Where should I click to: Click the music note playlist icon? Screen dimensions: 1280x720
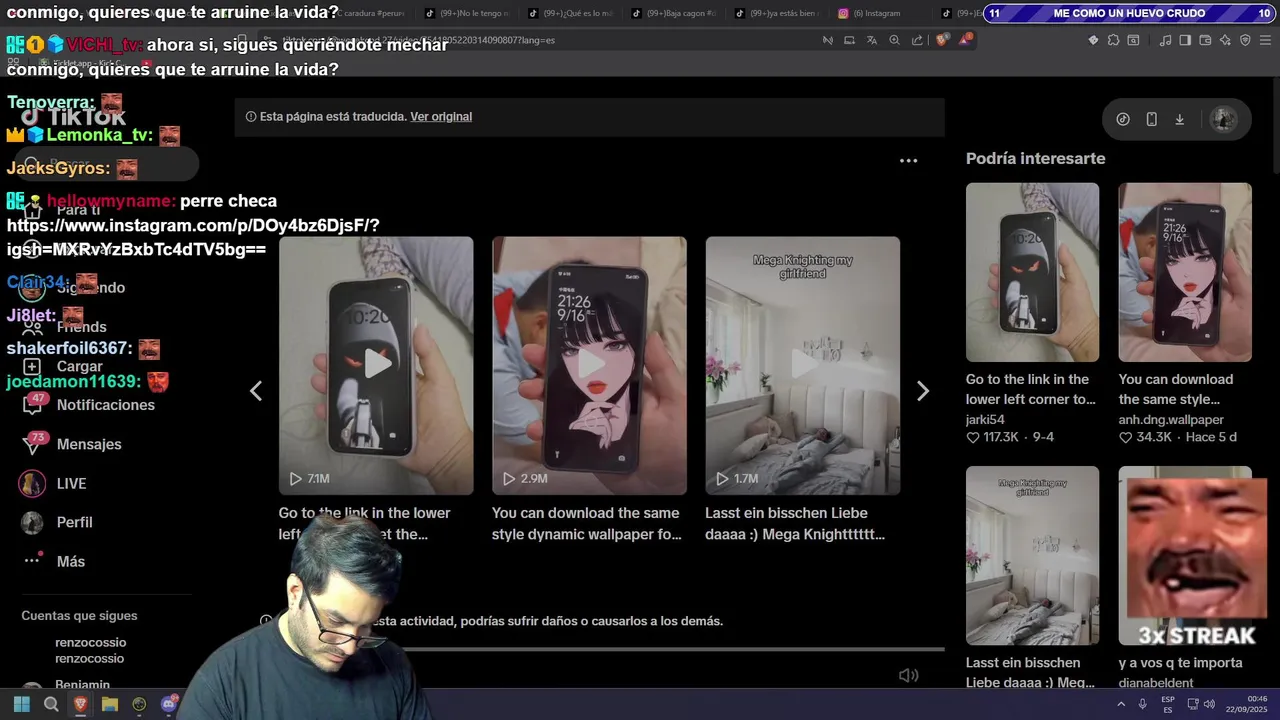[x=1165, y=40]
